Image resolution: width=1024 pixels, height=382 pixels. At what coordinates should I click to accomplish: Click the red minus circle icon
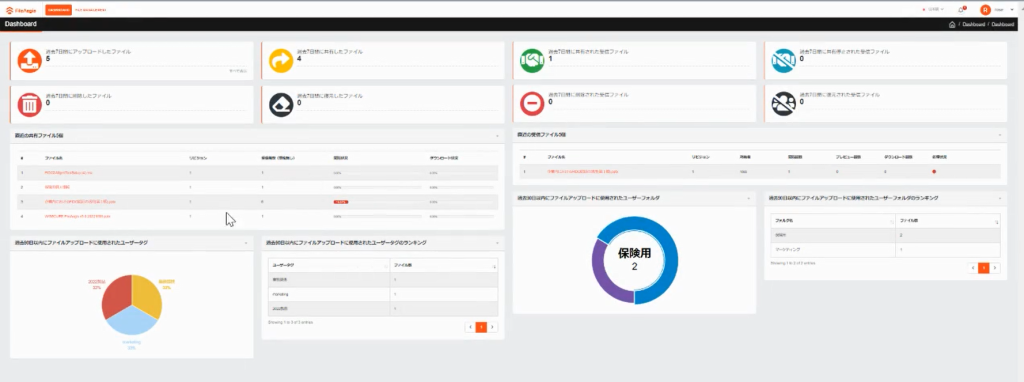532,104
